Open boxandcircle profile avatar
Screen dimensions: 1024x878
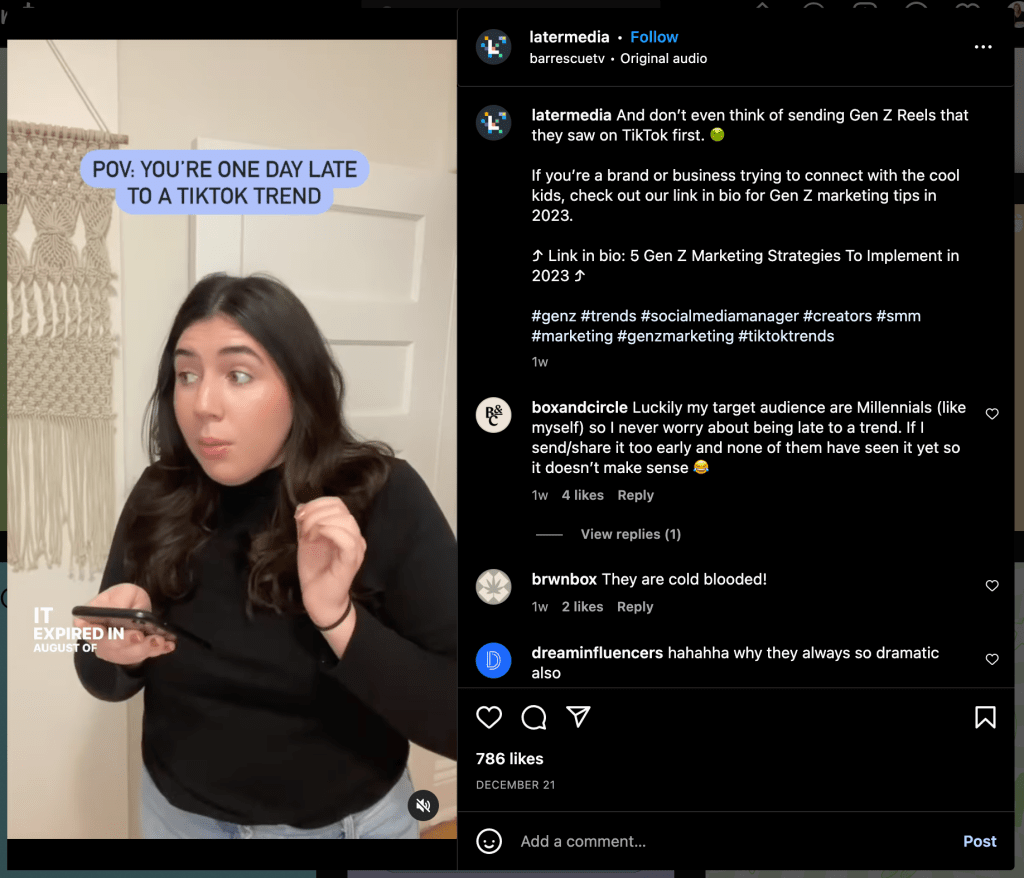pos(493,415)
